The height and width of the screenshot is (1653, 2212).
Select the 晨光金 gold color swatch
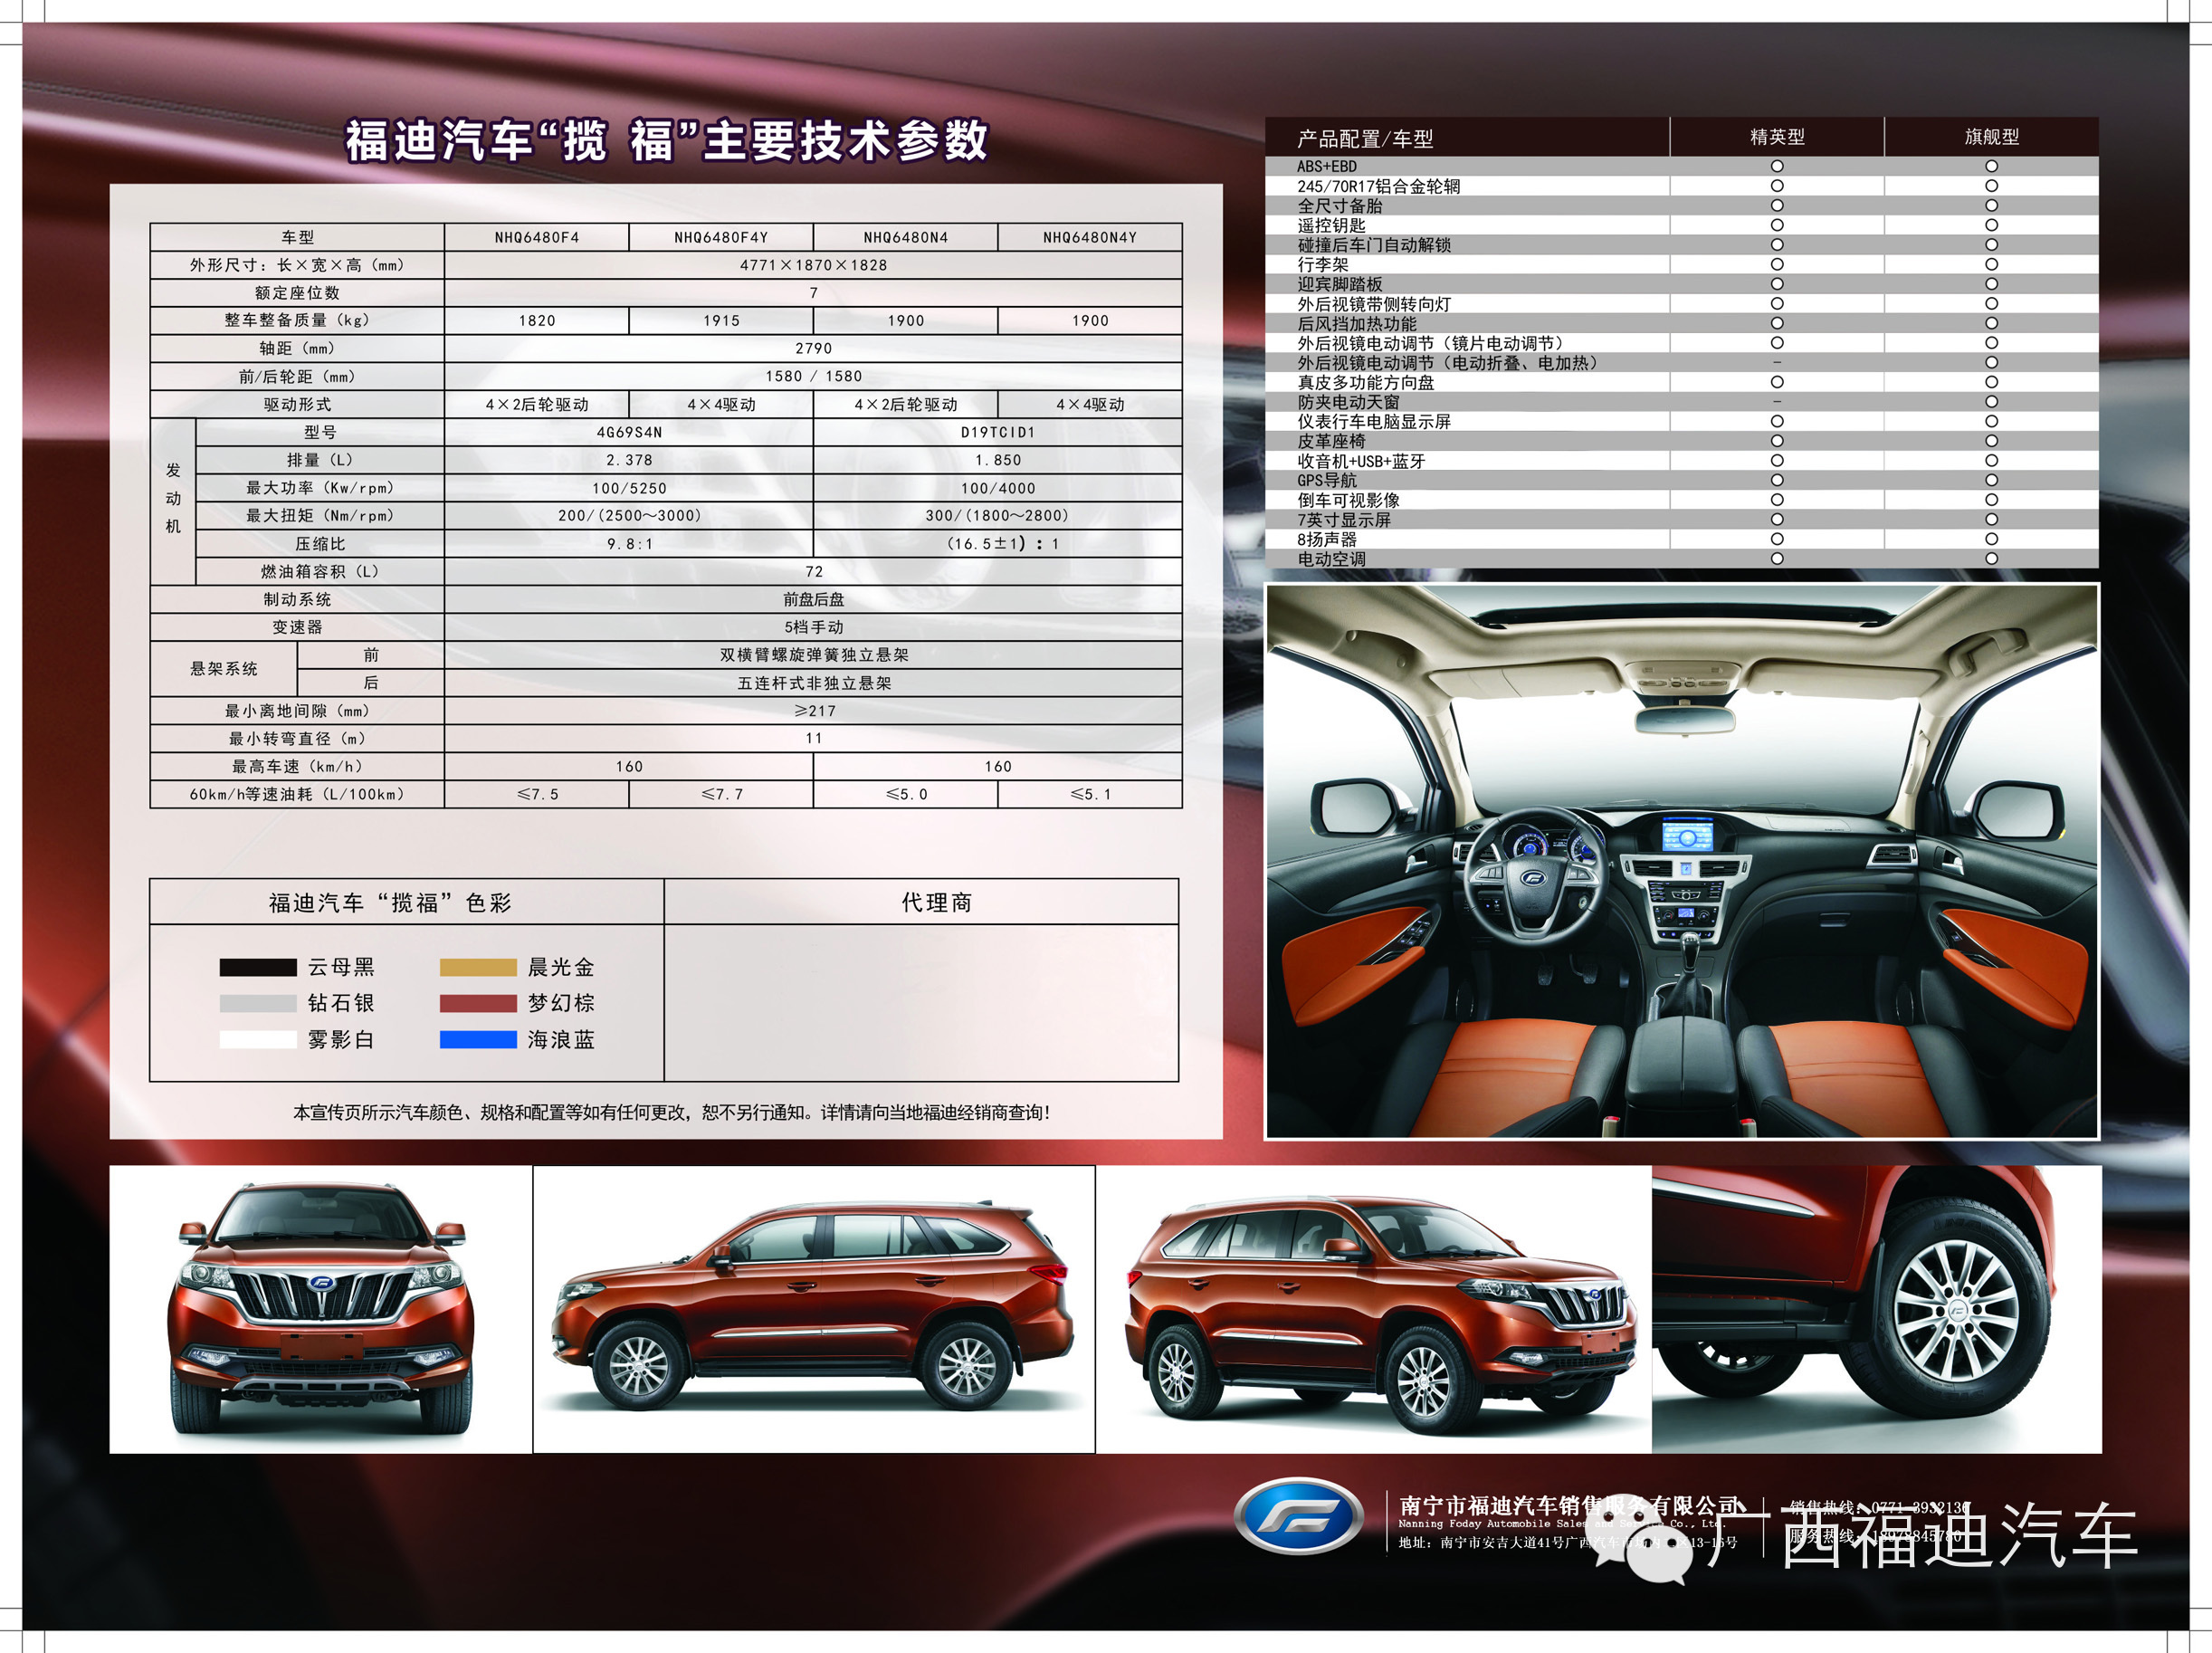pyautogui.click(x=478, y=967)
